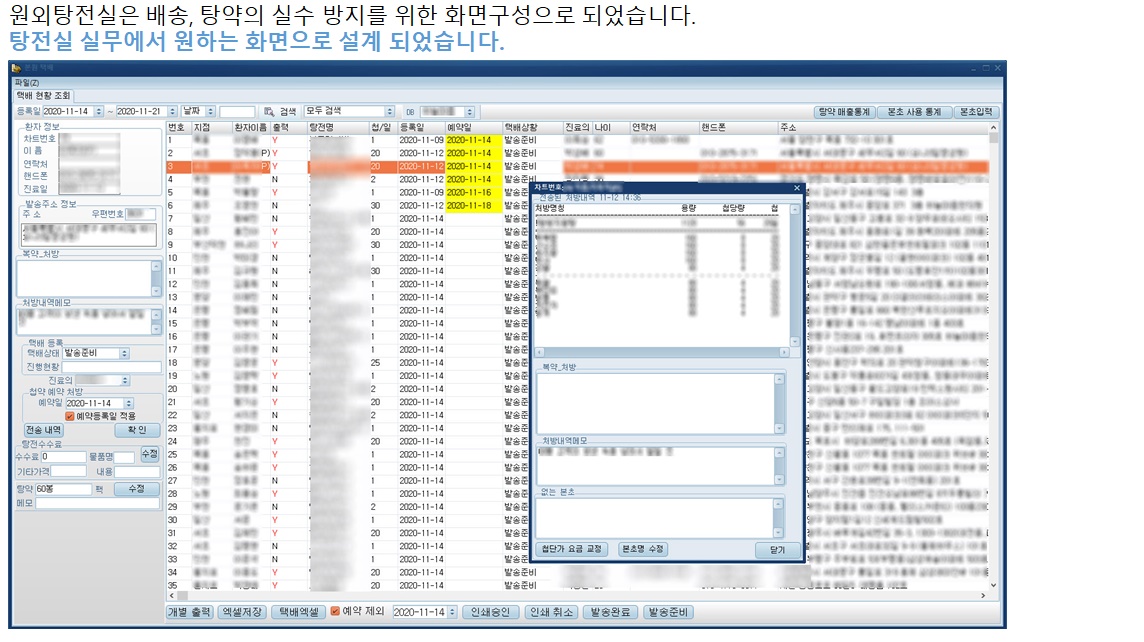
Task: Close the prescription detail popup with X
Action: [797, 188]
